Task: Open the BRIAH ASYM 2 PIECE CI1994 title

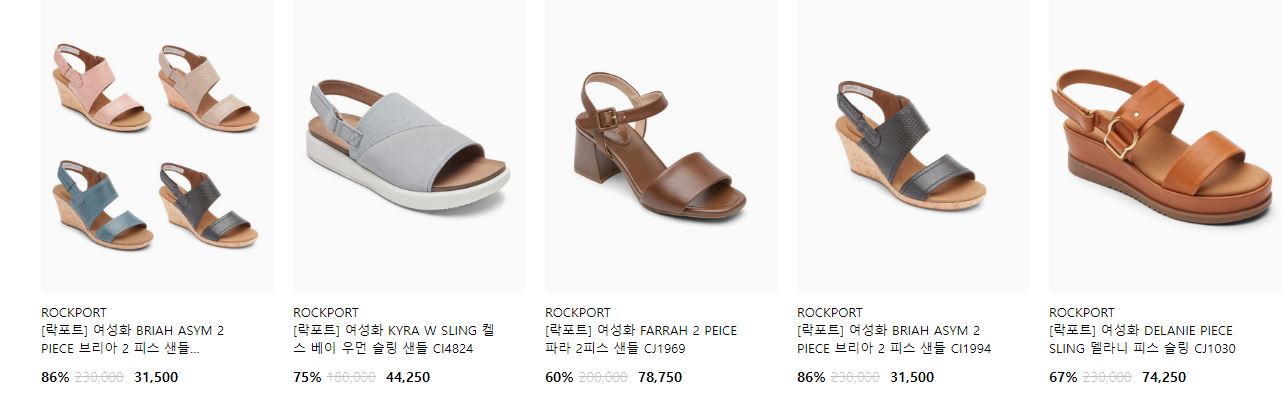Action: pyautogui.click(x=894, y=340)
